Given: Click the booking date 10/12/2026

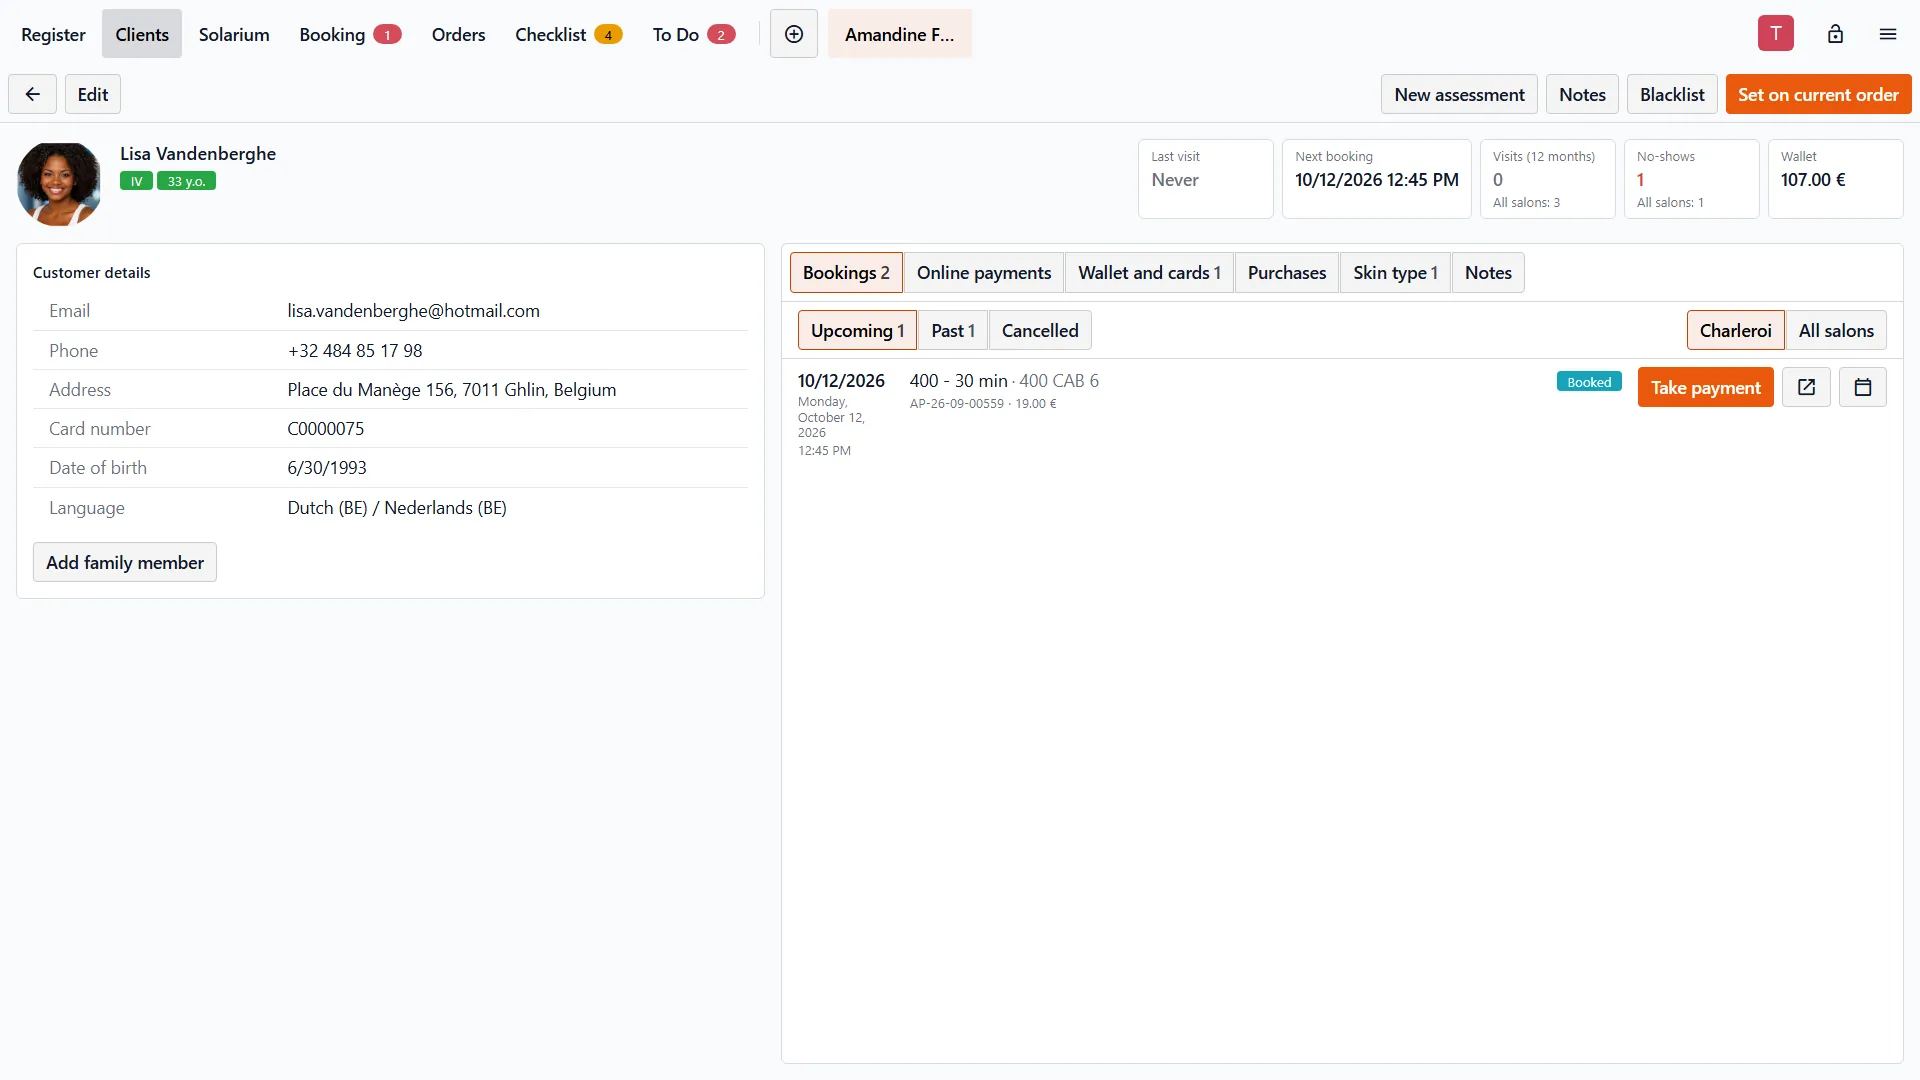Looking at the screenshot, I should point(841,381).
